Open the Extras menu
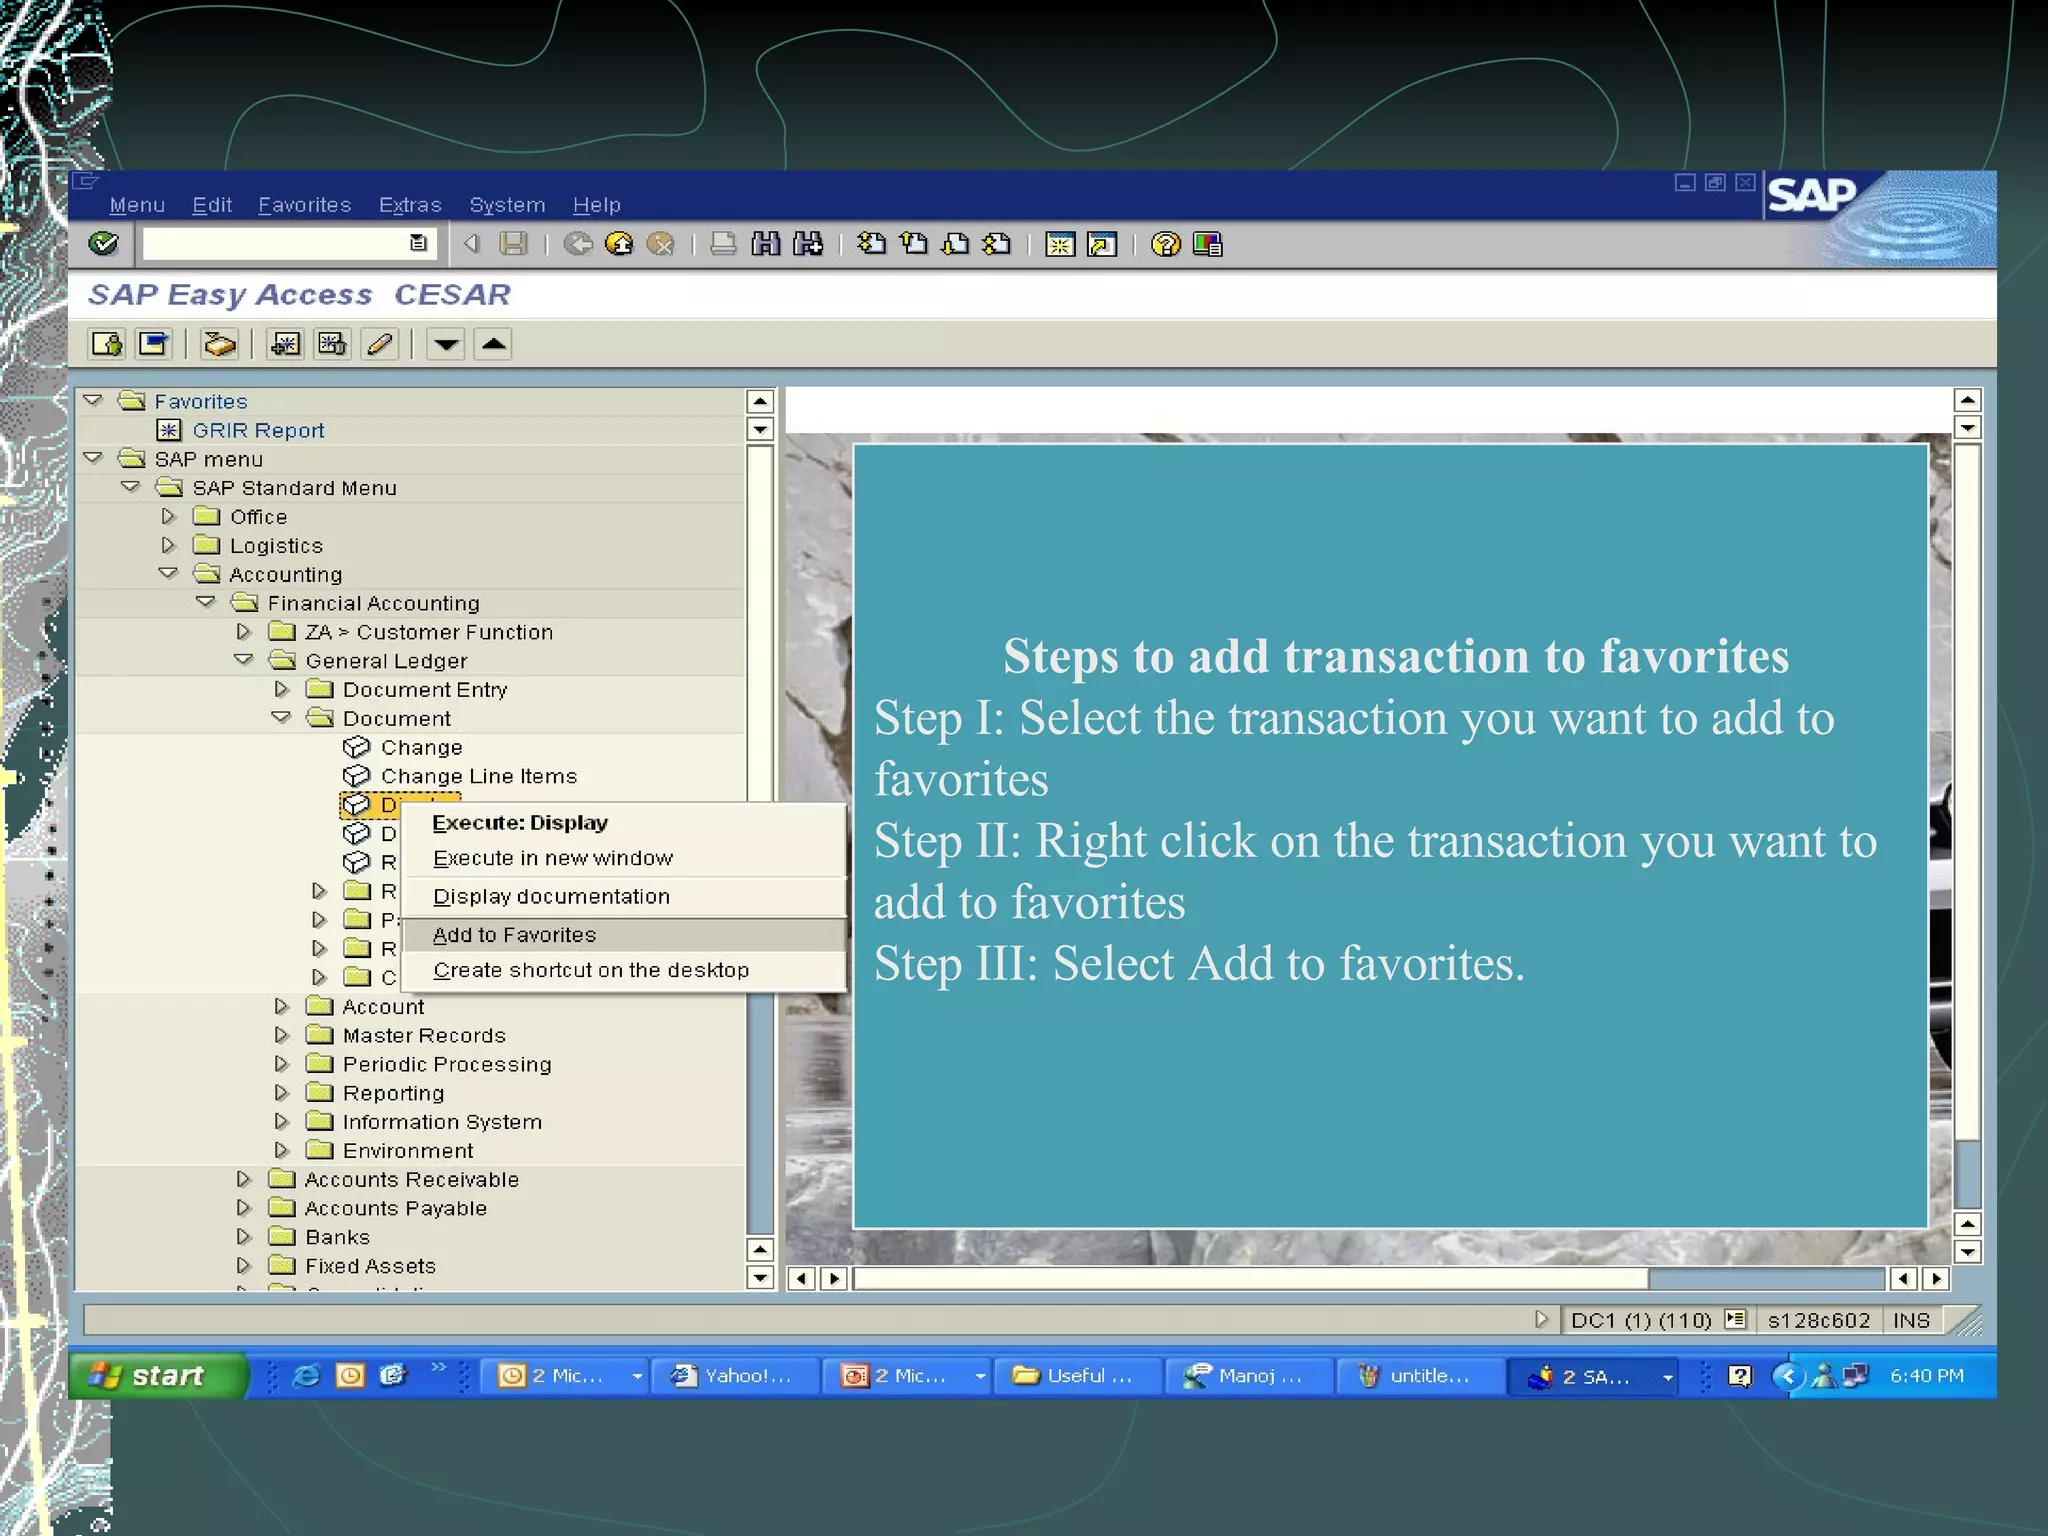 coord(410,205)
